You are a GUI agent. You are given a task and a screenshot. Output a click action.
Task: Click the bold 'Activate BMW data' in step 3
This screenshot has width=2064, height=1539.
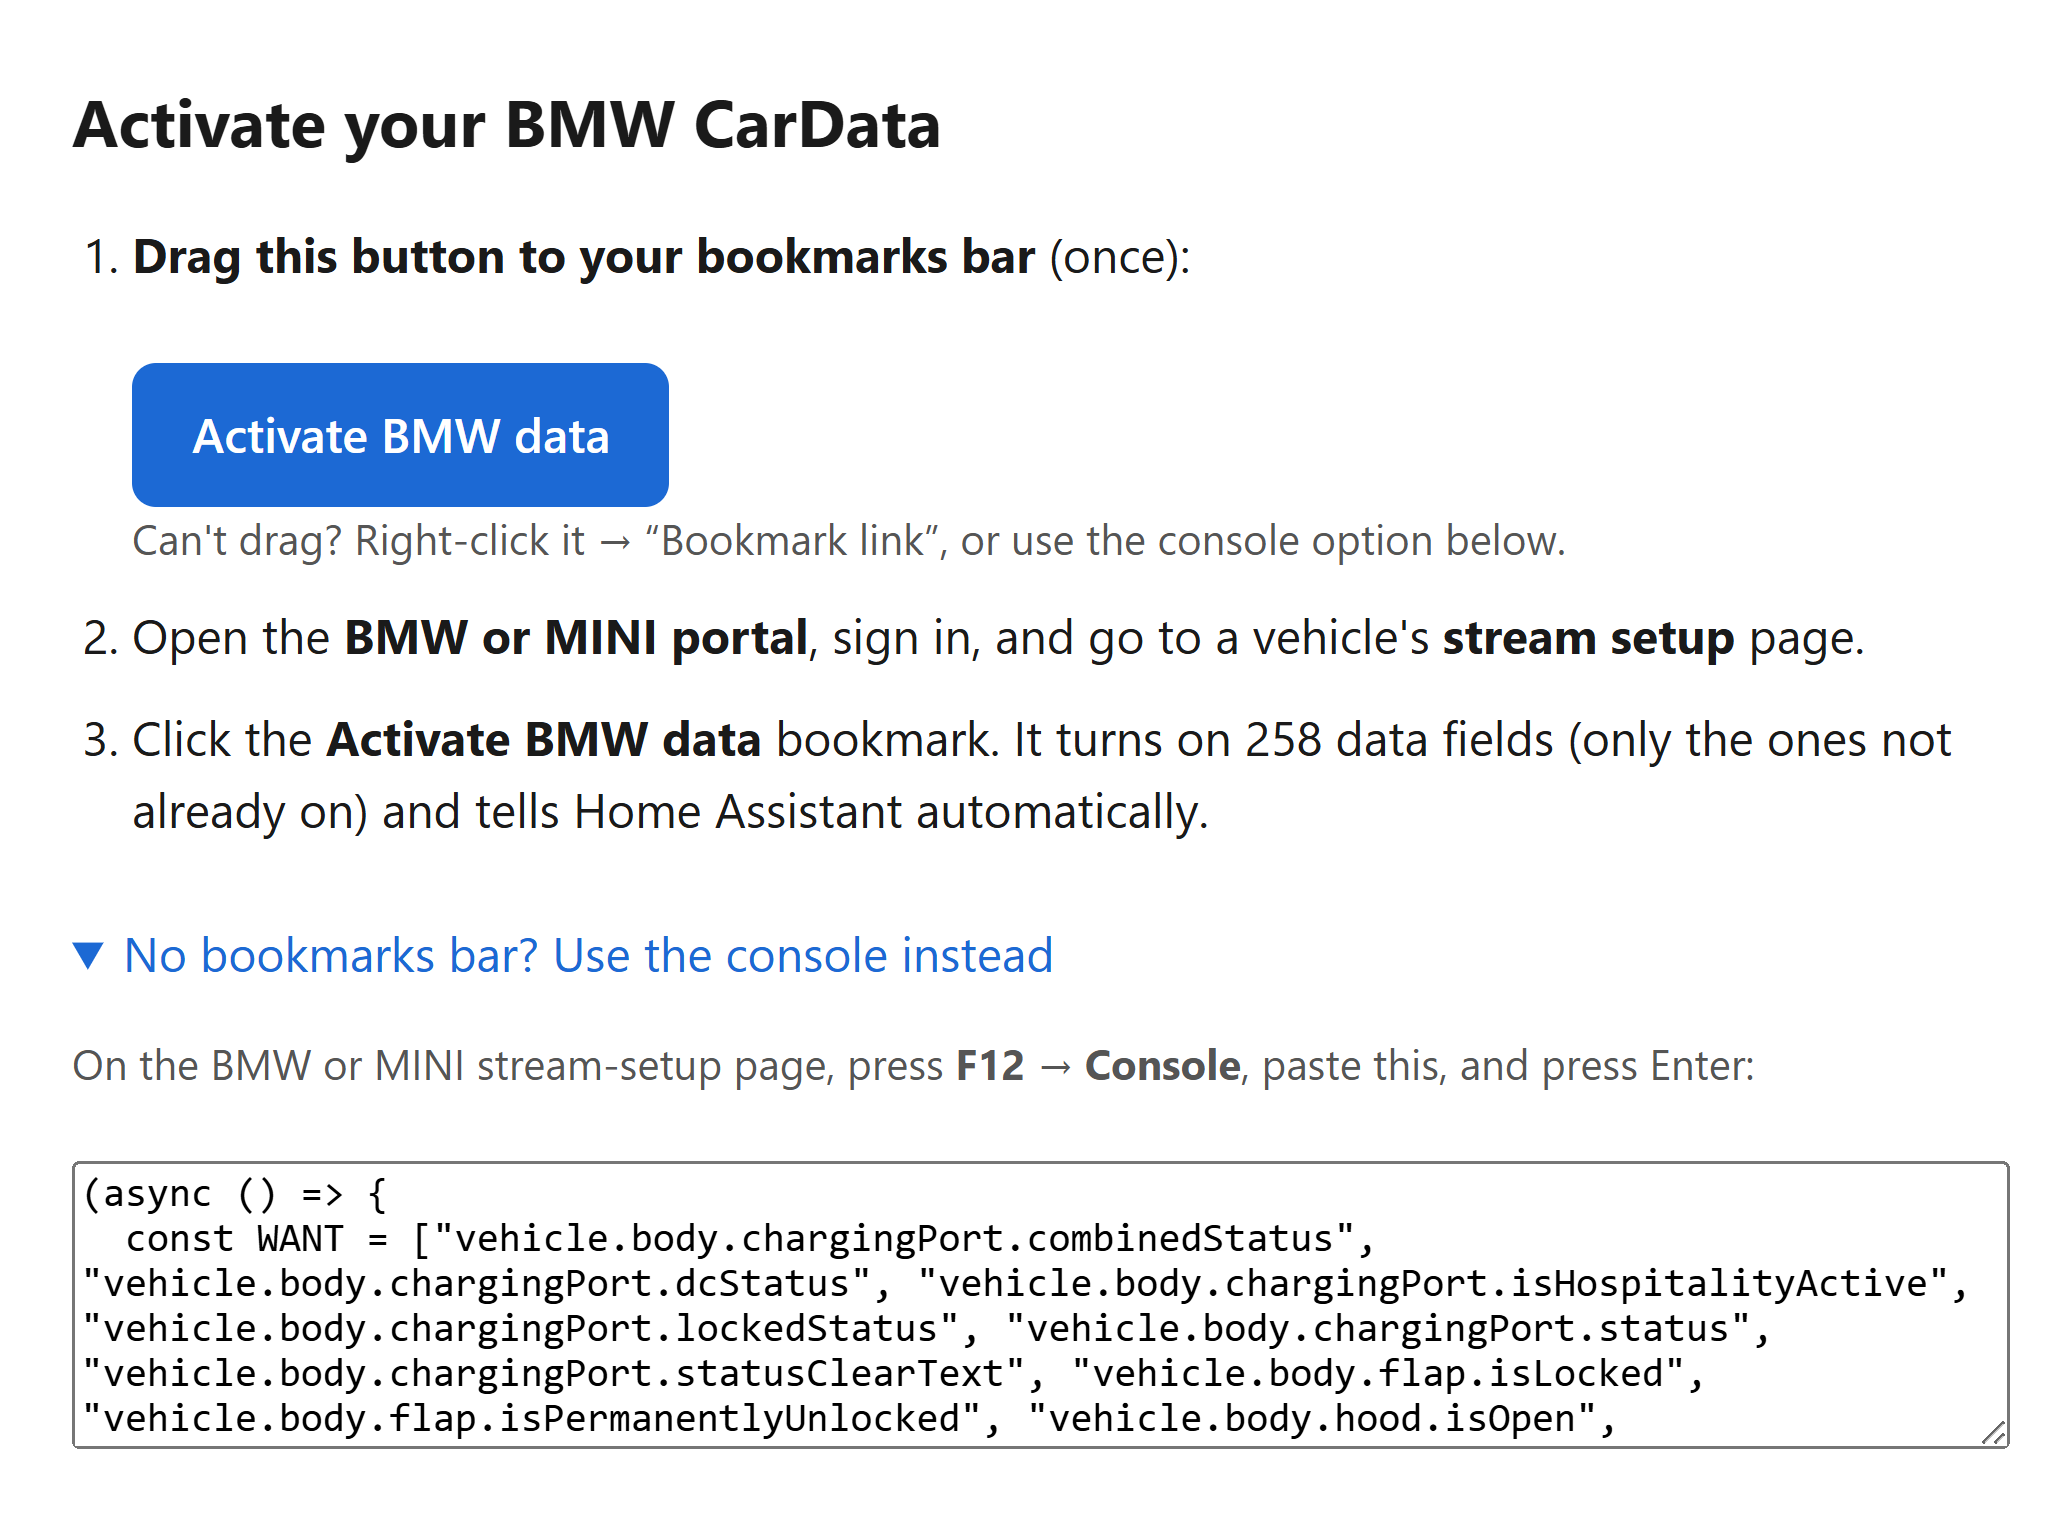pos(544,740)
